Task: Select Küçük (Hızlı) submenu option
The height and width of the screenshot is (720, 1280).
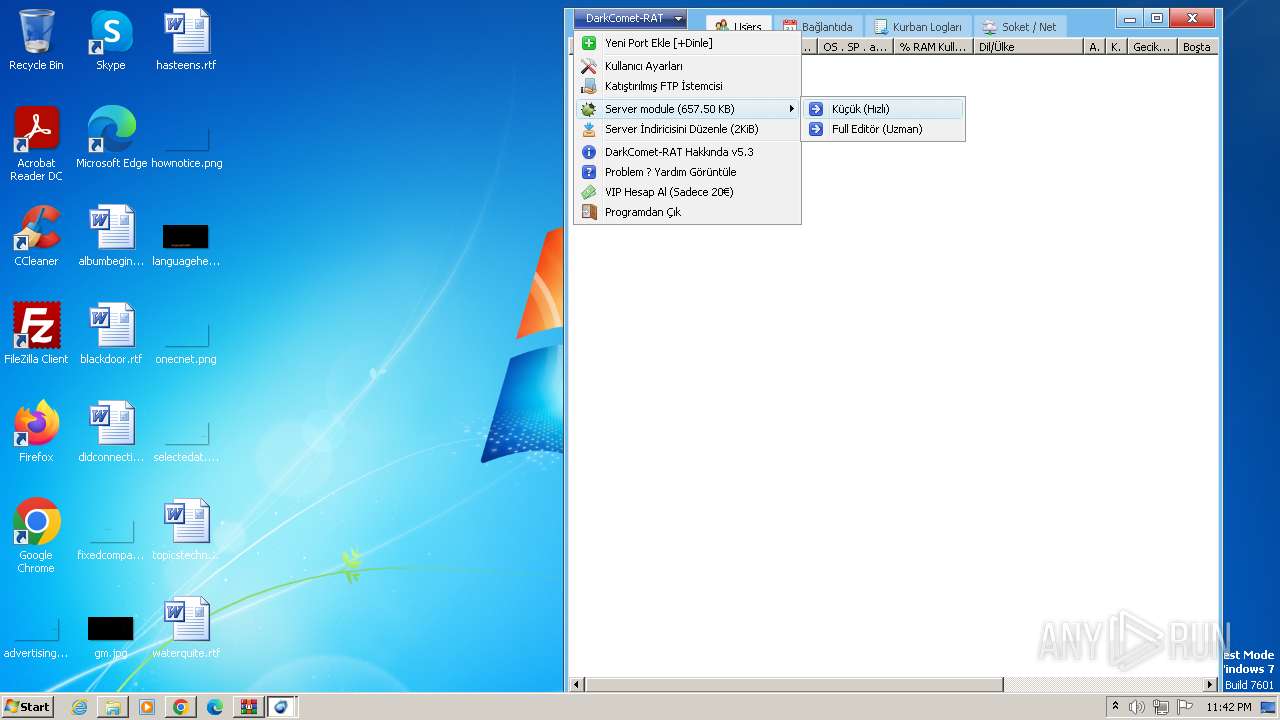Action: [883, 109]
